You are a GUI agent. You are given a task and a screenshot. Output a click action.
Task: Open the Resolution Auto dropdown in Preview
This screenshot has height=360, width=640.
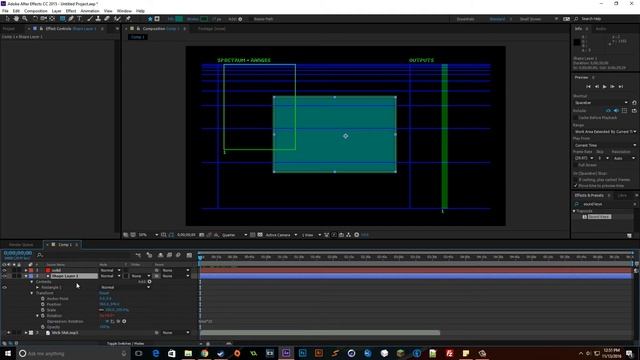click(x=624, y=158)
